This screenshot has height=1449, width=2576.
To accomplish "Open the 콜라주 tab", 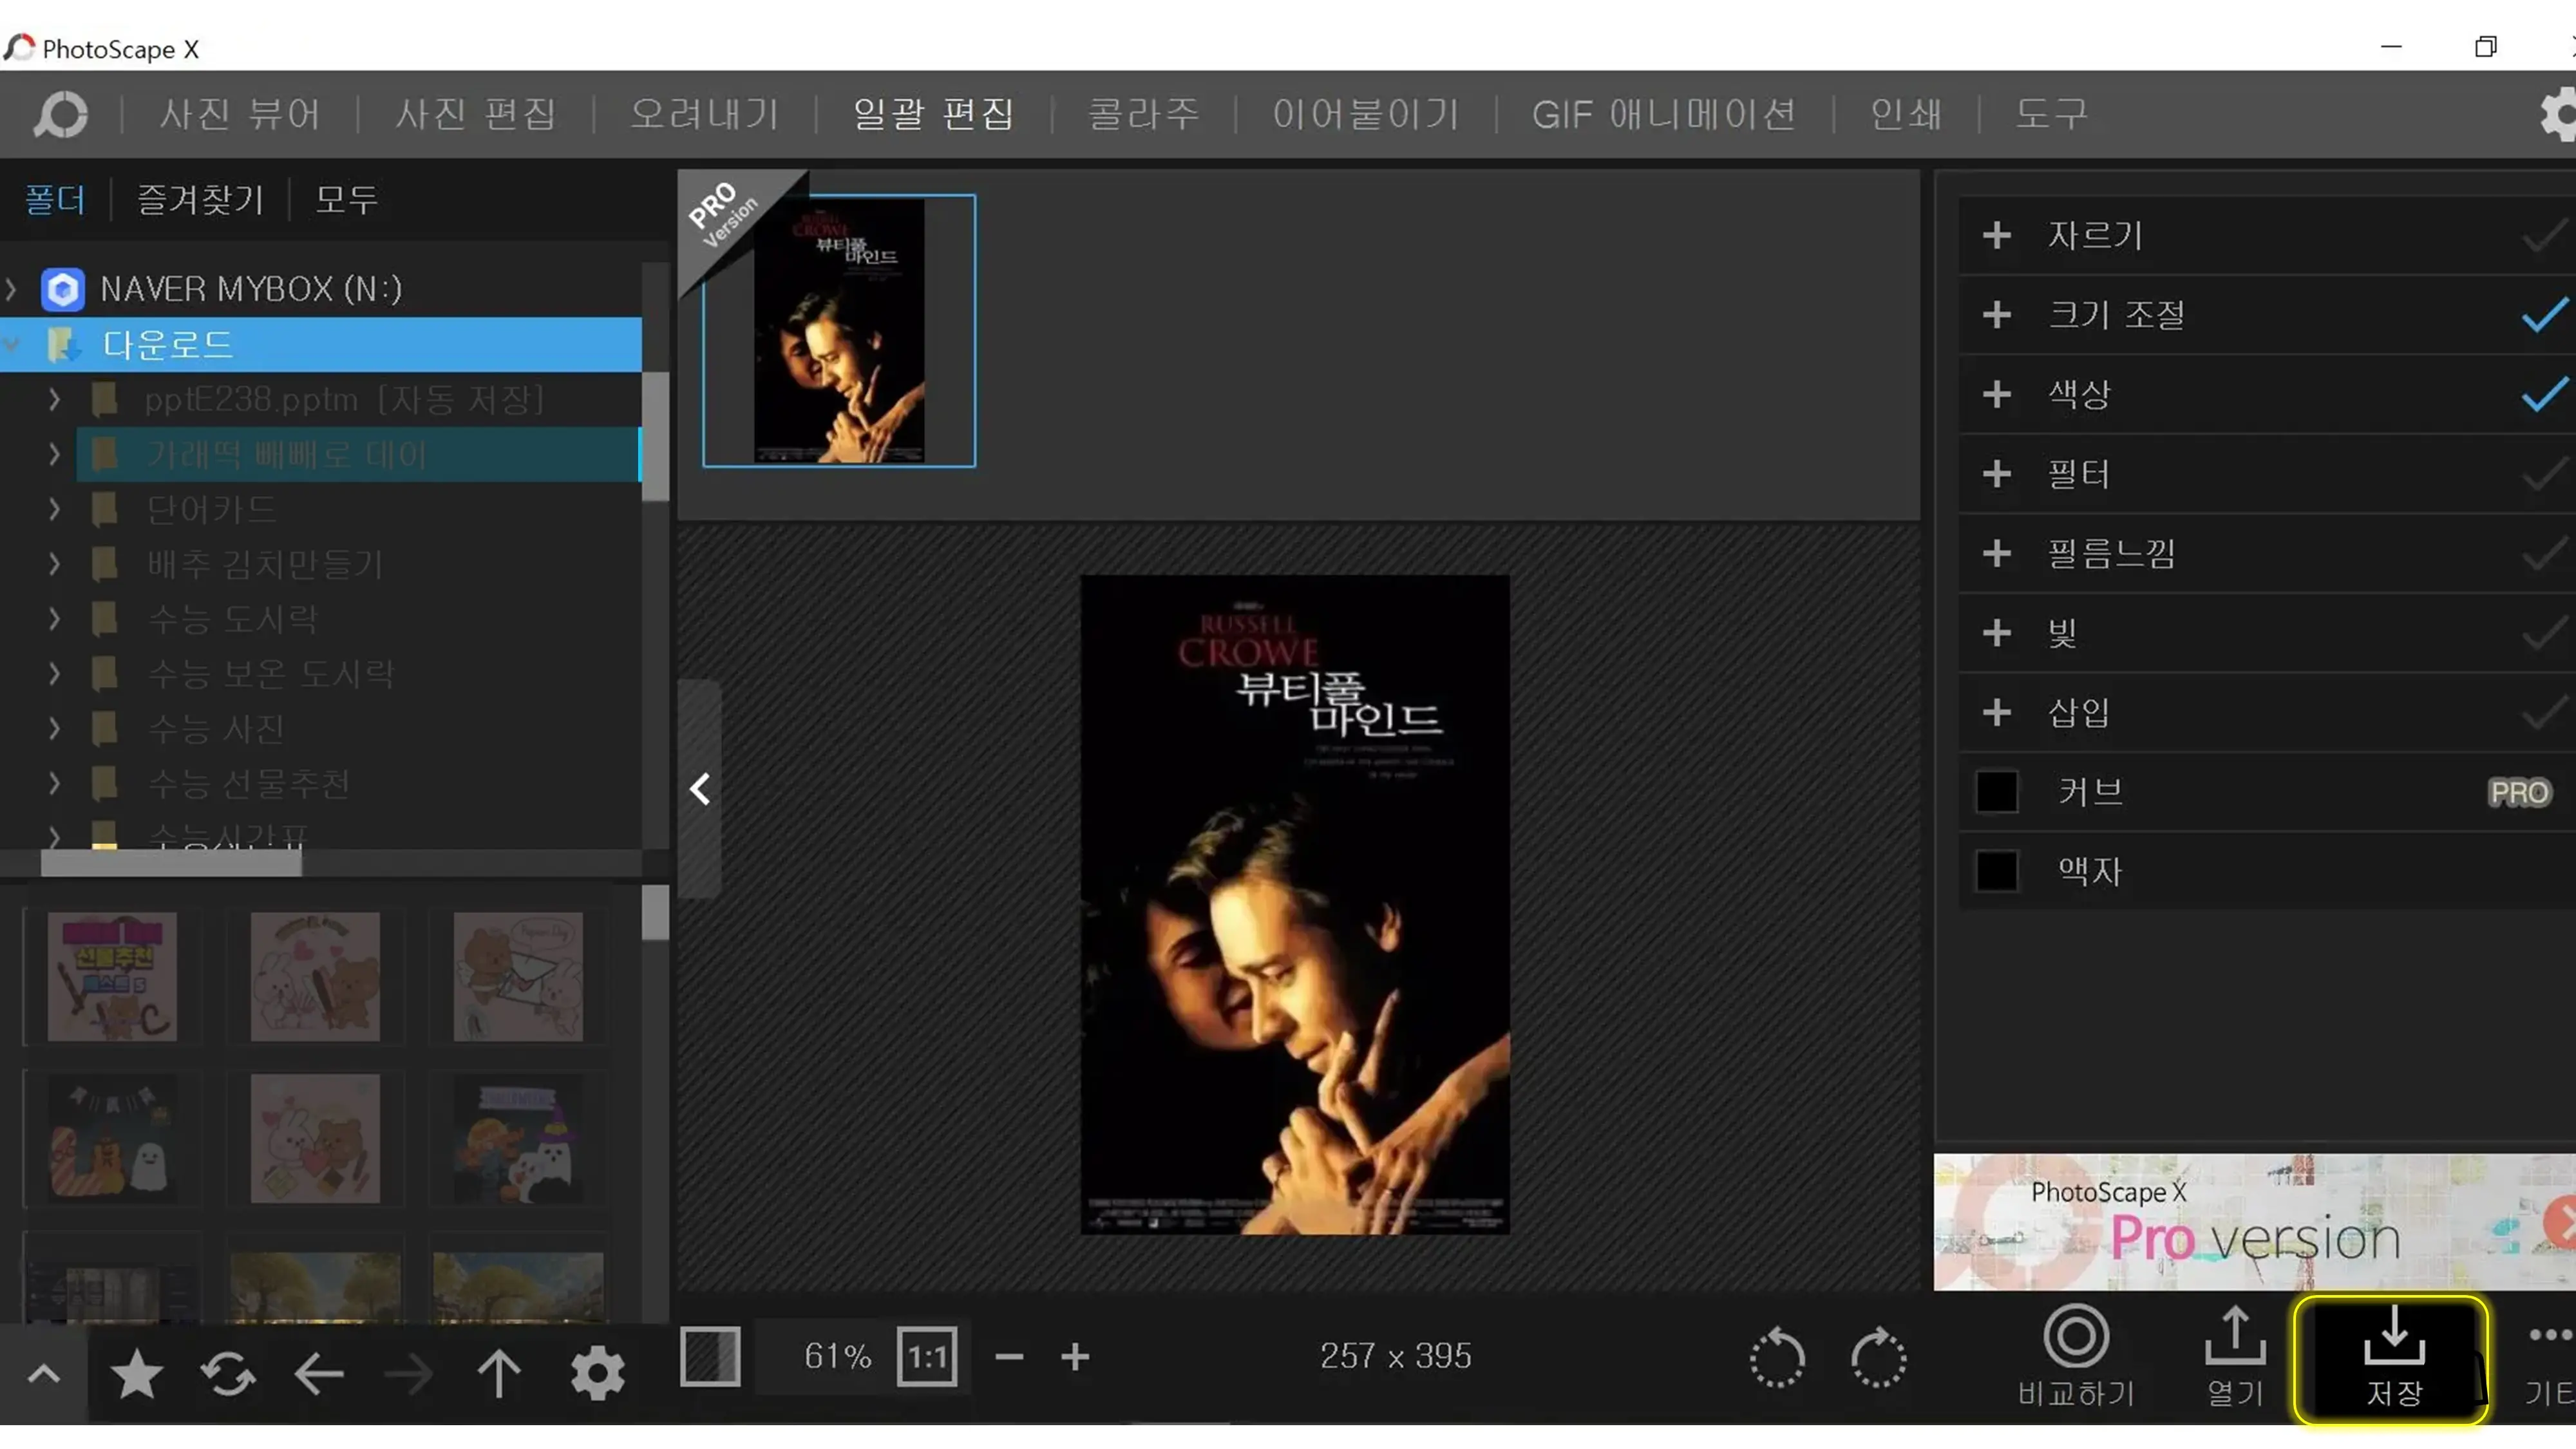I will [1143, 114].
